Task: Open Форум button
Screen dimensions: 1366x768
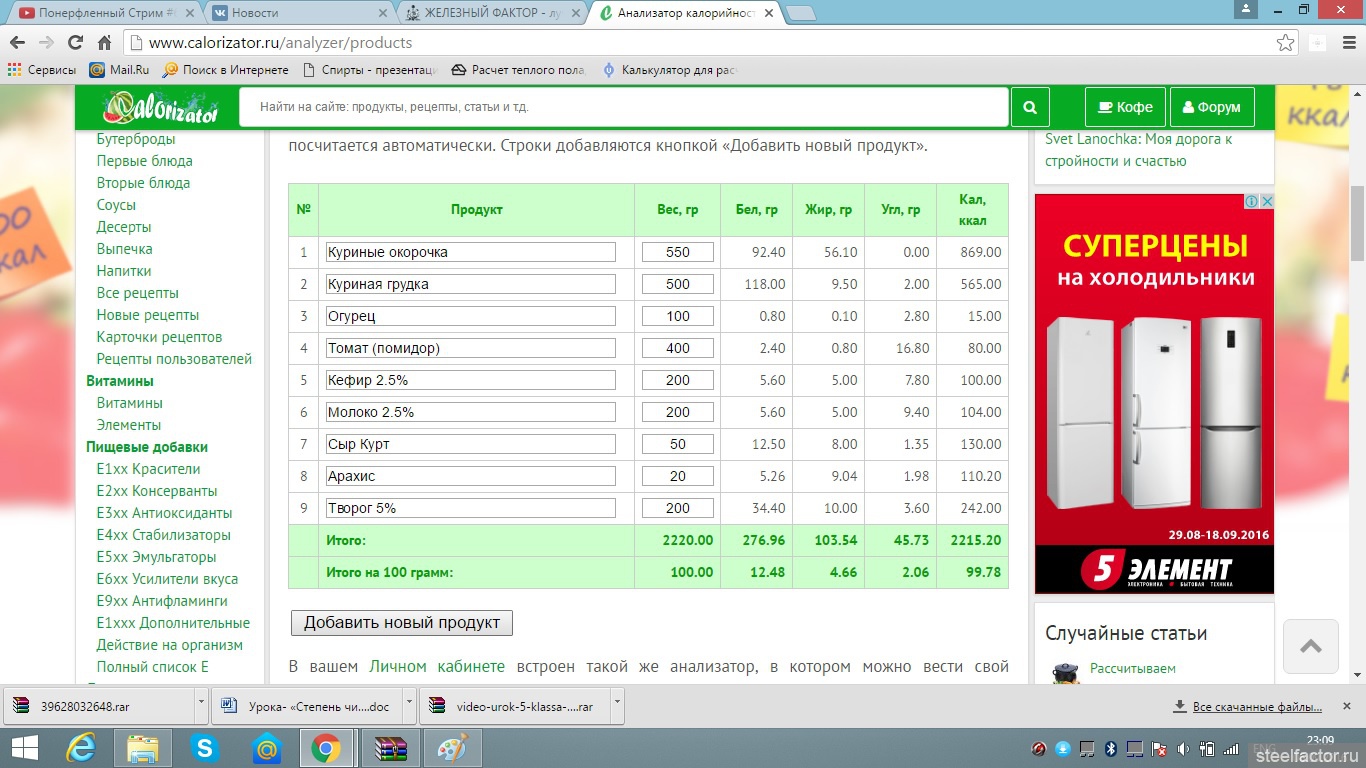Action: [x=1211, y=107]
